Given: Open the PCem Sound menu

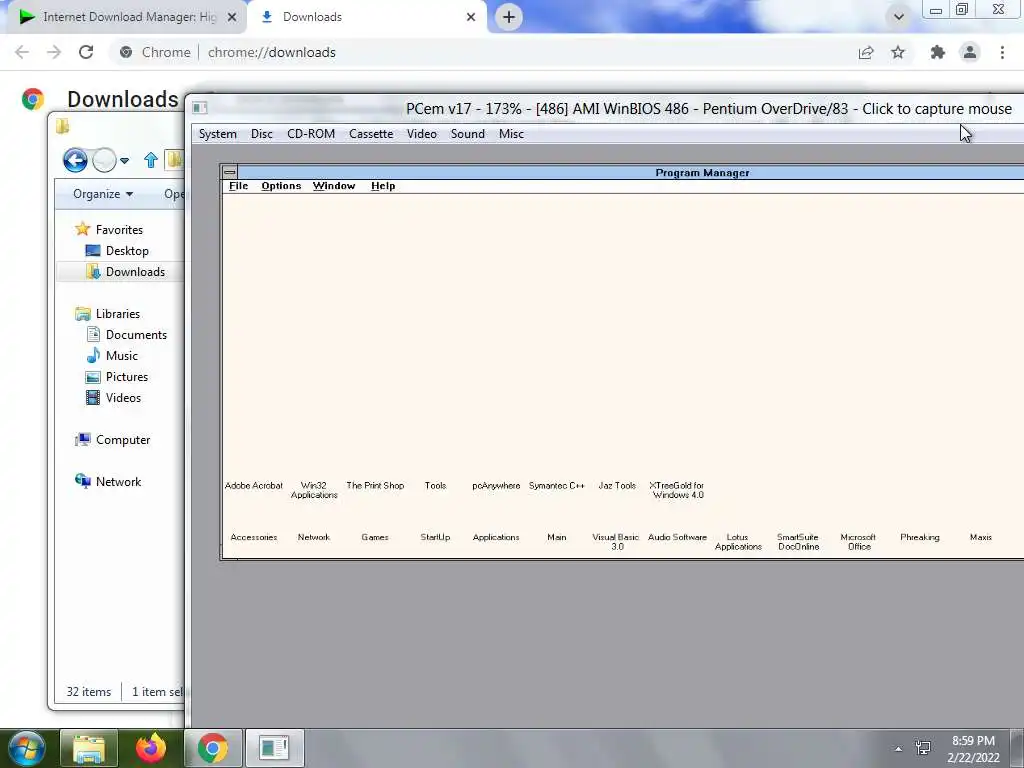Looking at the screenshot, I should pos(468,134).
